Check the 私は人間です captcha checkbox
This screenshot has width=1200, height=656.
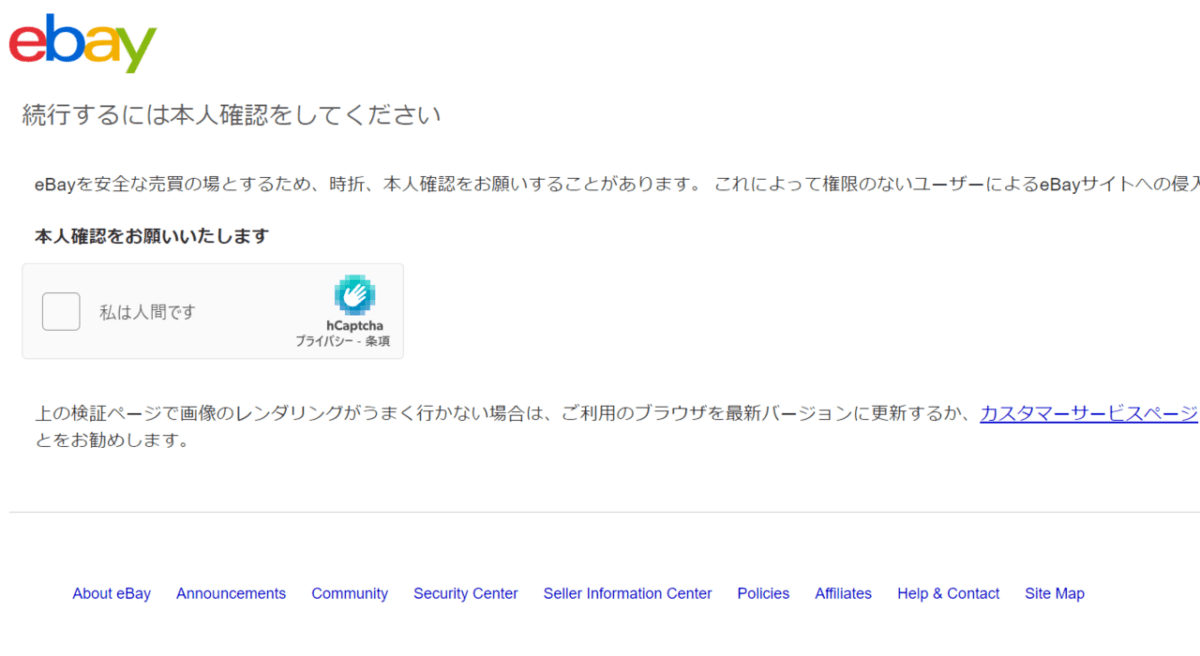click(61, 312)
